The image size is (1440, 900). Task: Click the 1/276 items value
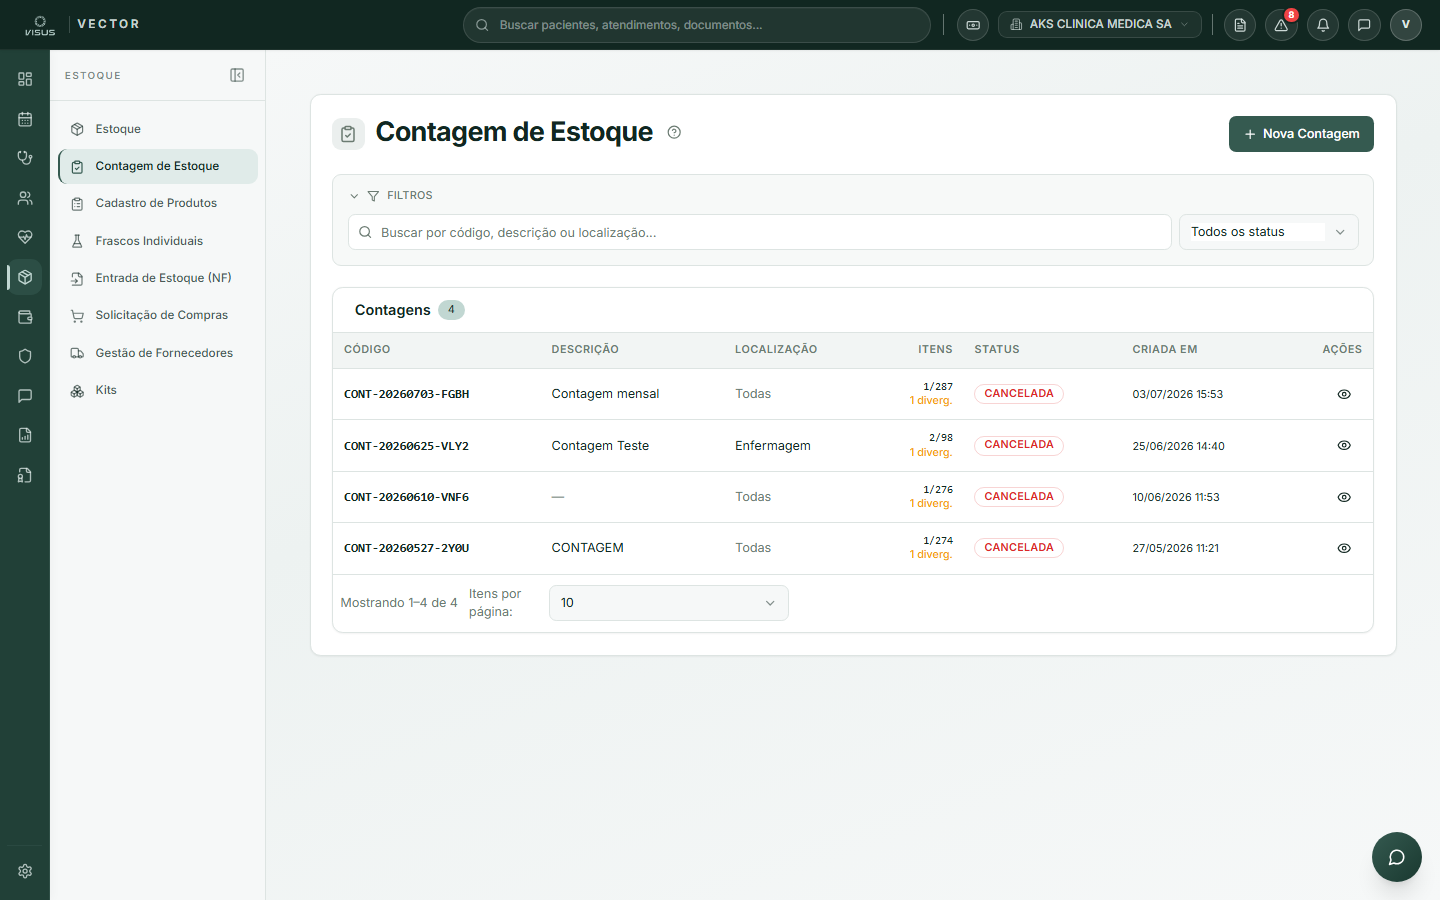(x=938, y=490)
